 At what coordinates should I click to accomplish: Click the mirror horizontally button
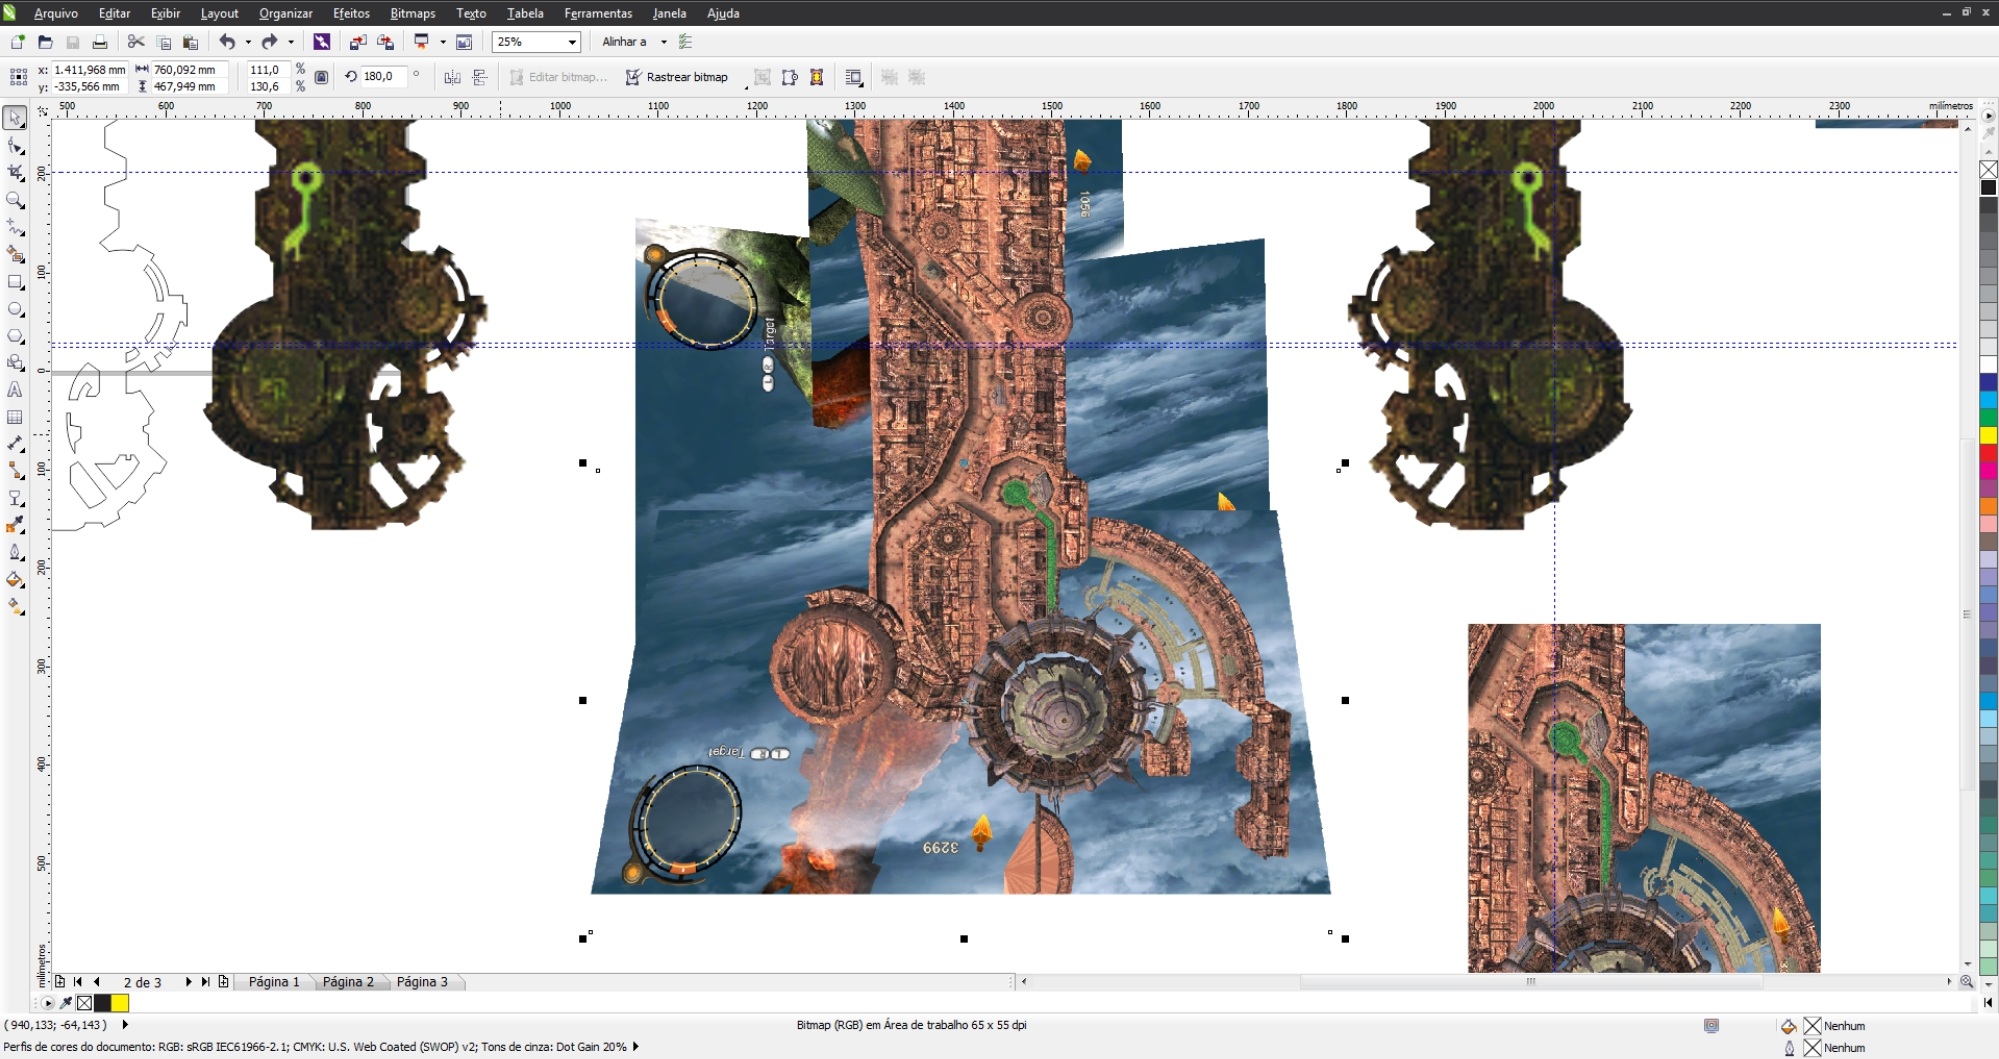(452, 77)
